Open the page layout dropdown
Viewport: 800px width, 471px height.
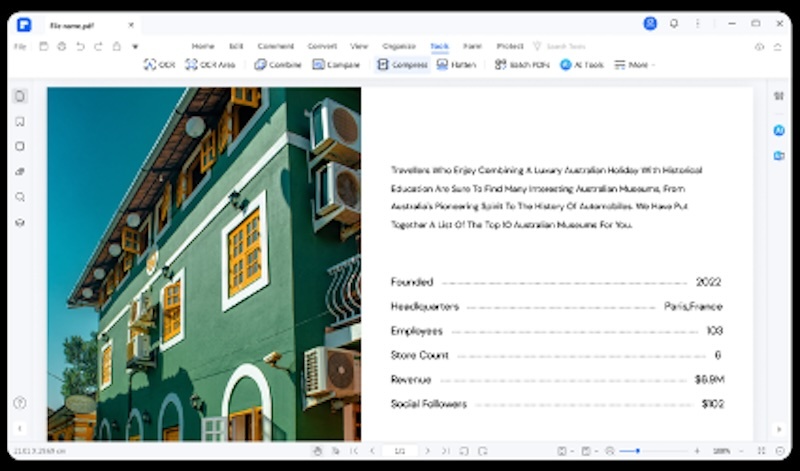tap(588, 451)
